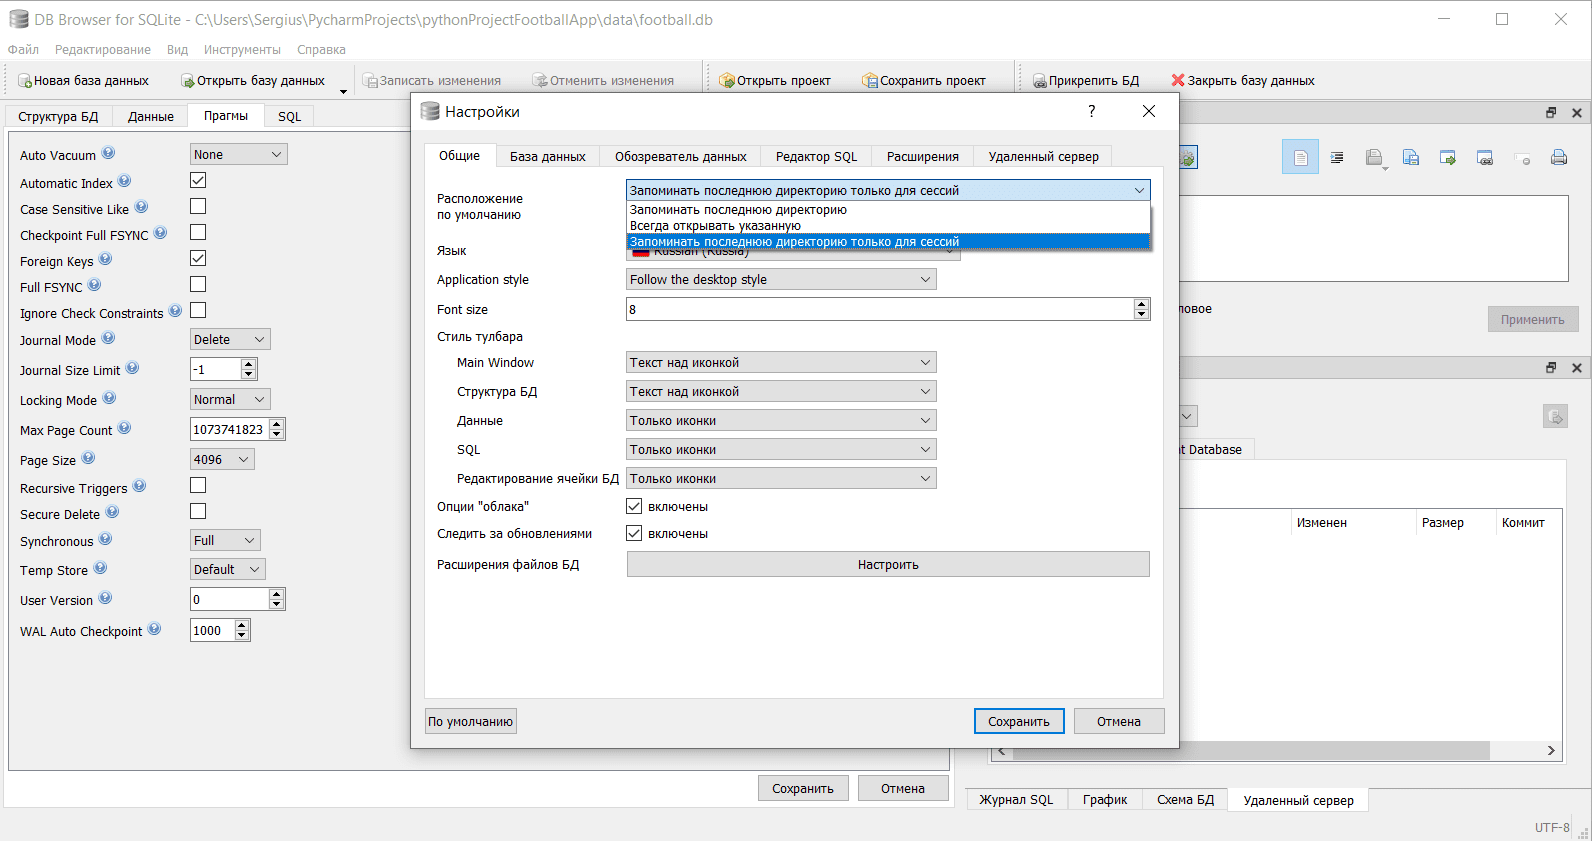Open the Редактирование ячейки БД style dropdown
The height and width of the screenshot is (841, 1592).
(781, 478)
